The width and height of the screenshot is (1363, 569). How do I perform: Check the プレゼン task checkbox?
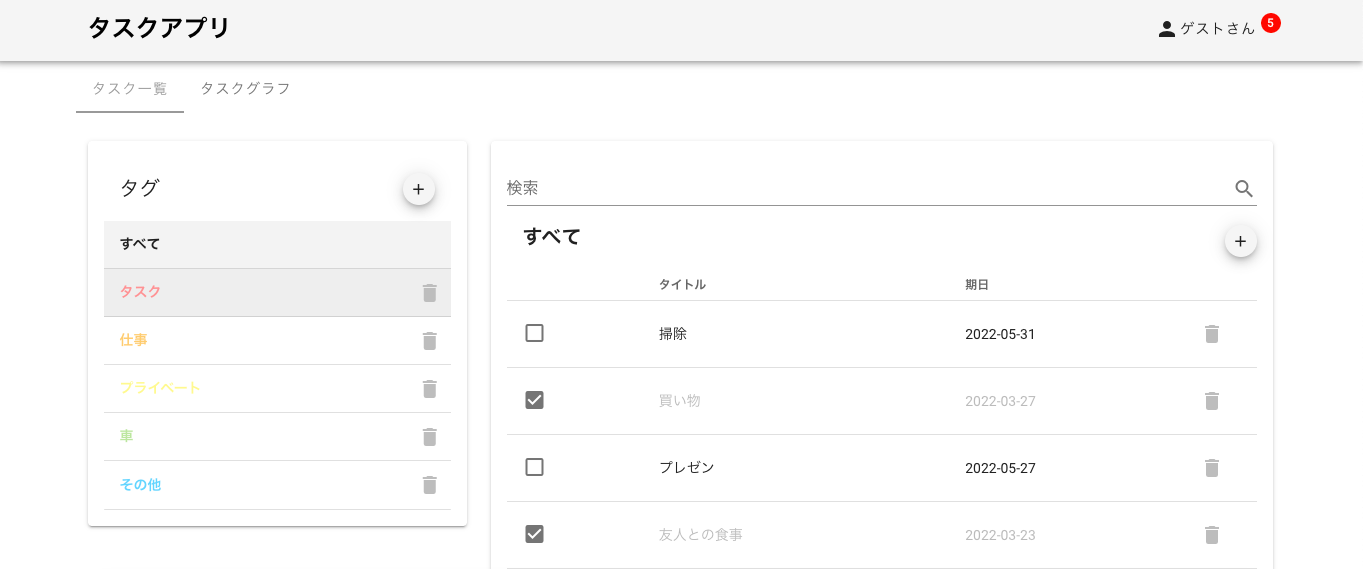click(535, 467)
